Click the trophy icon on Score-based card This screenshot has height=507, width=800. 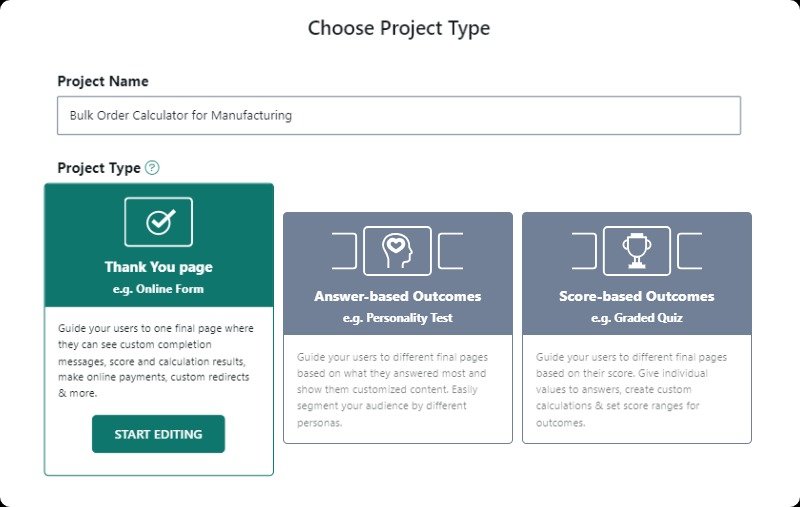637,250
